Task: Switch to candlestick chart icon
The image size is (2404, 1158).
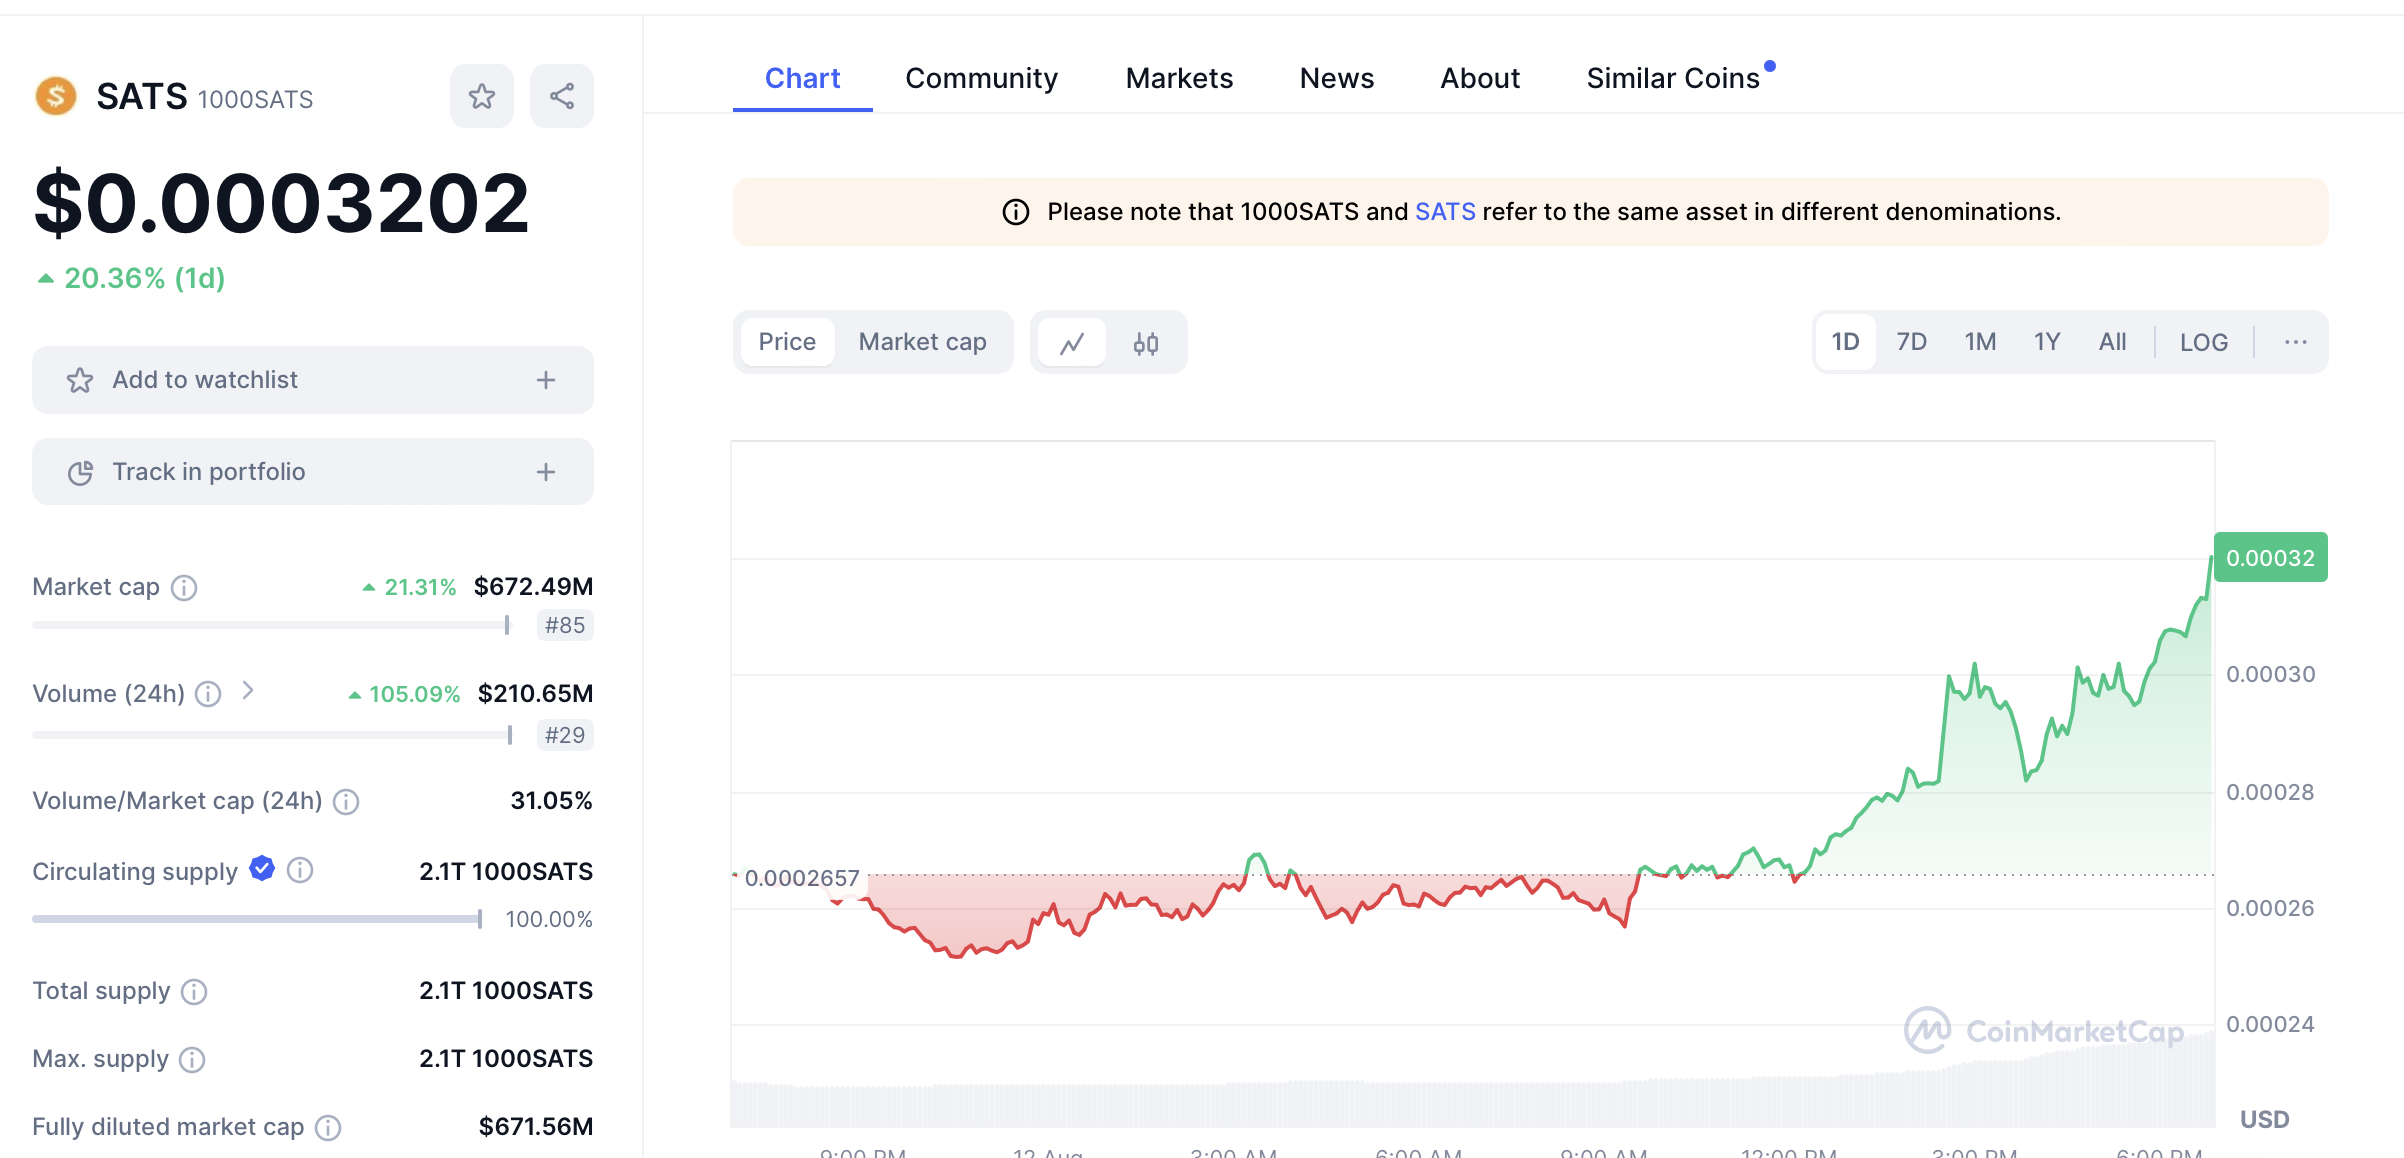Action: pos(1146,343)
